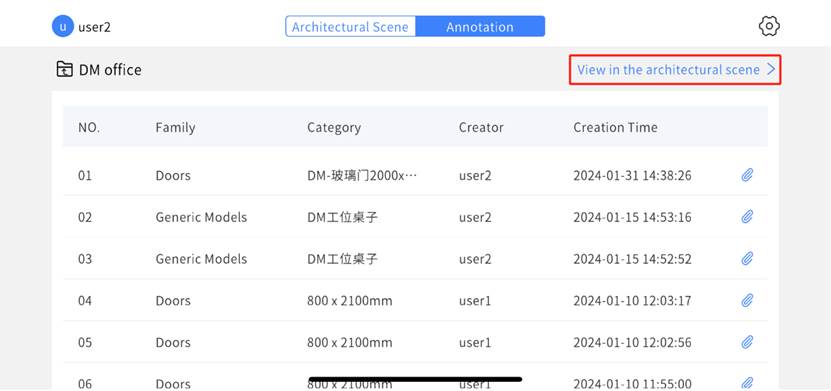Select row number 01
831x391 pixels.
[x=85, y=175]
